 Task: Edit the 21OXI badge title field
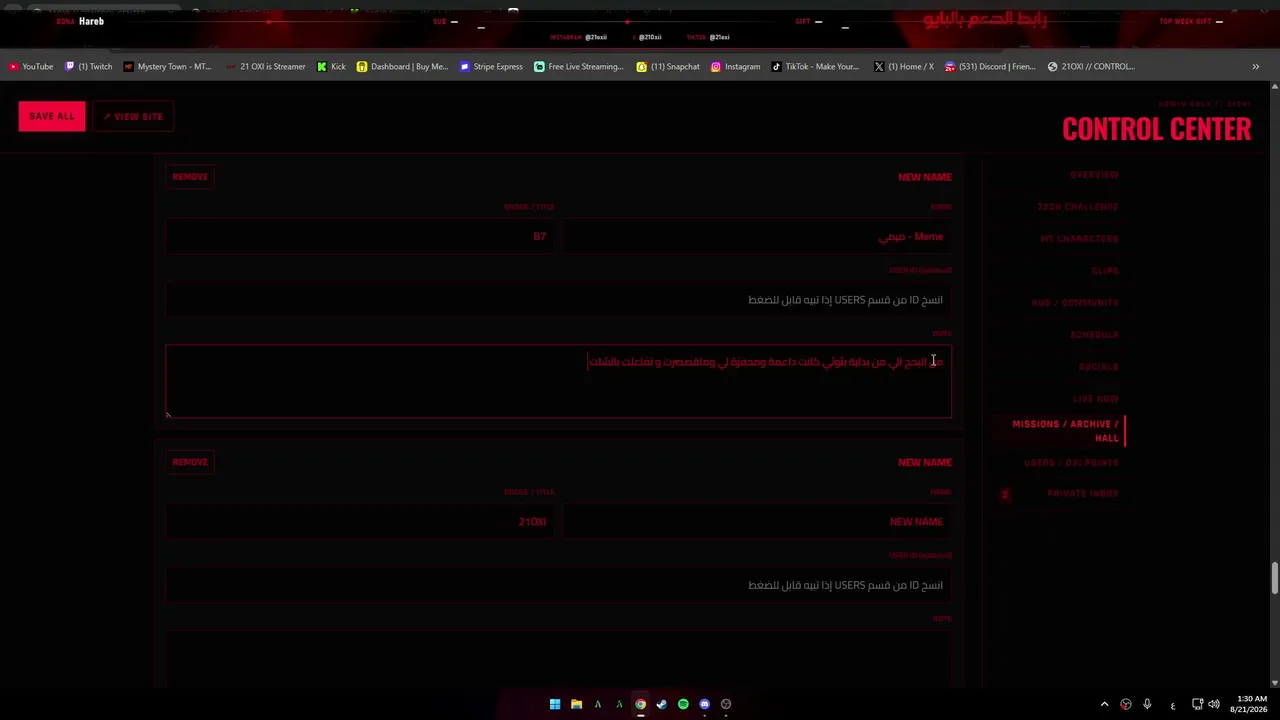click(360, 522)
